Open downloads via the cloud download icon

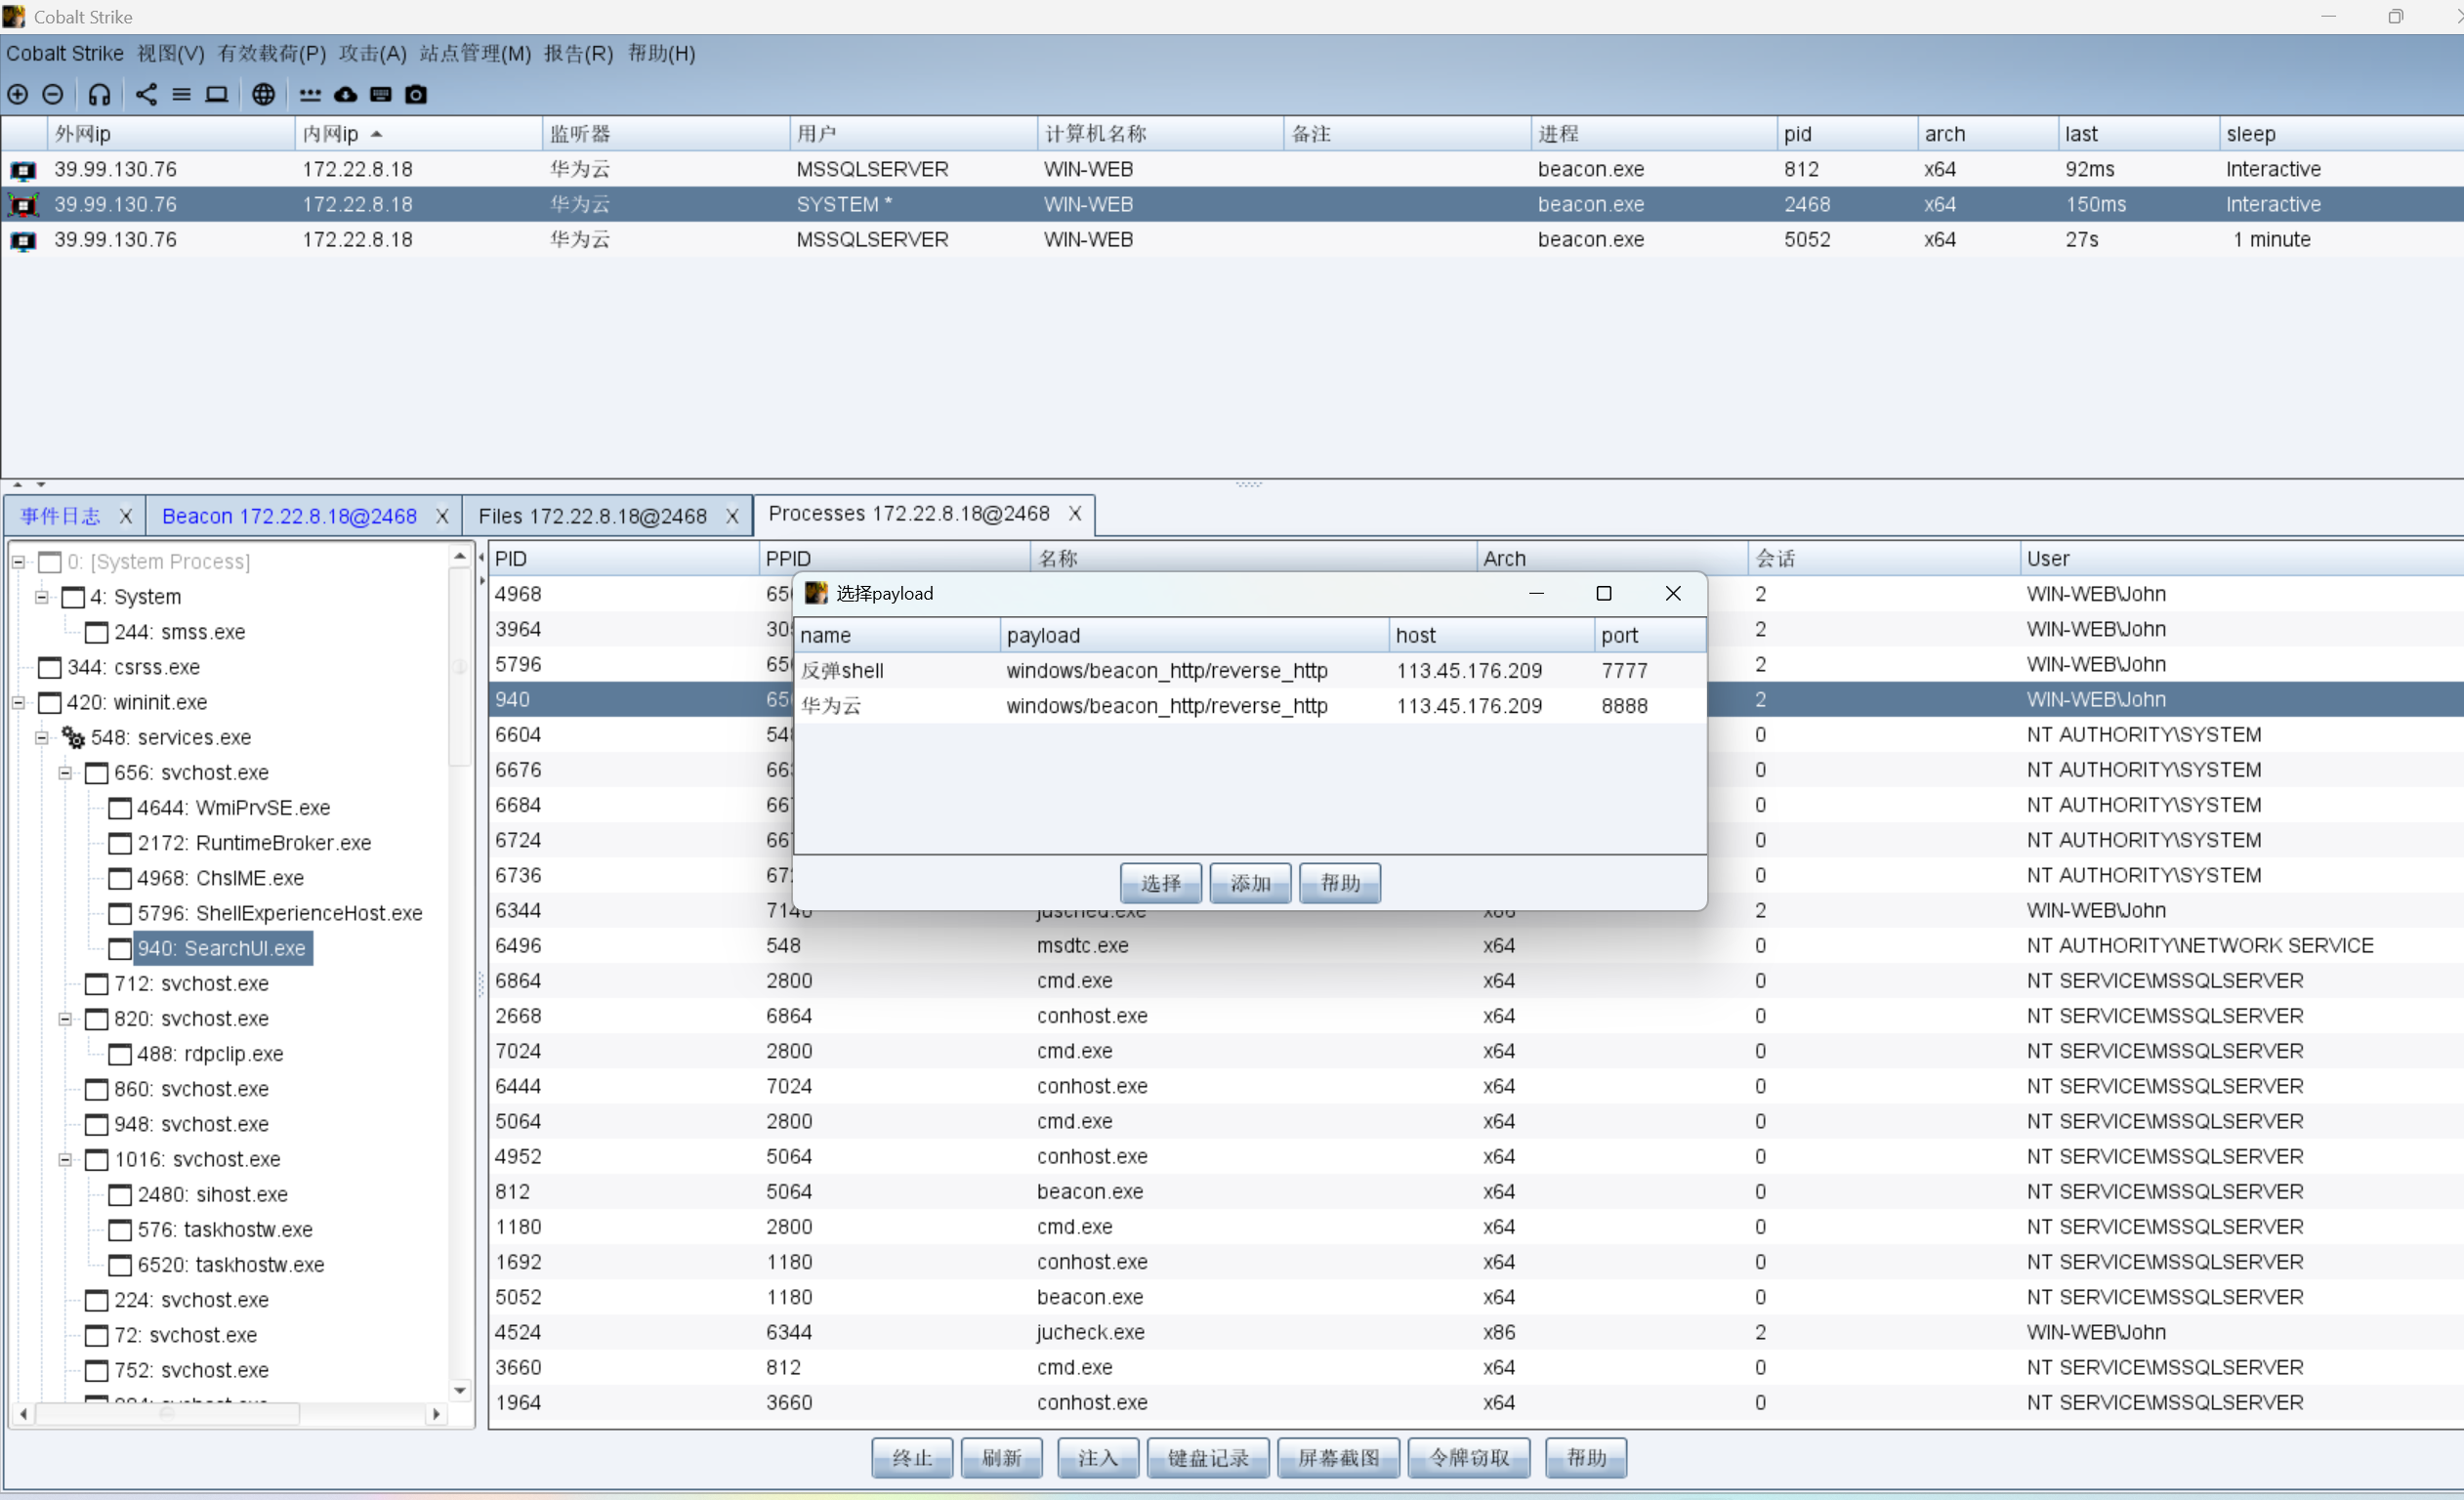[345, 94]
